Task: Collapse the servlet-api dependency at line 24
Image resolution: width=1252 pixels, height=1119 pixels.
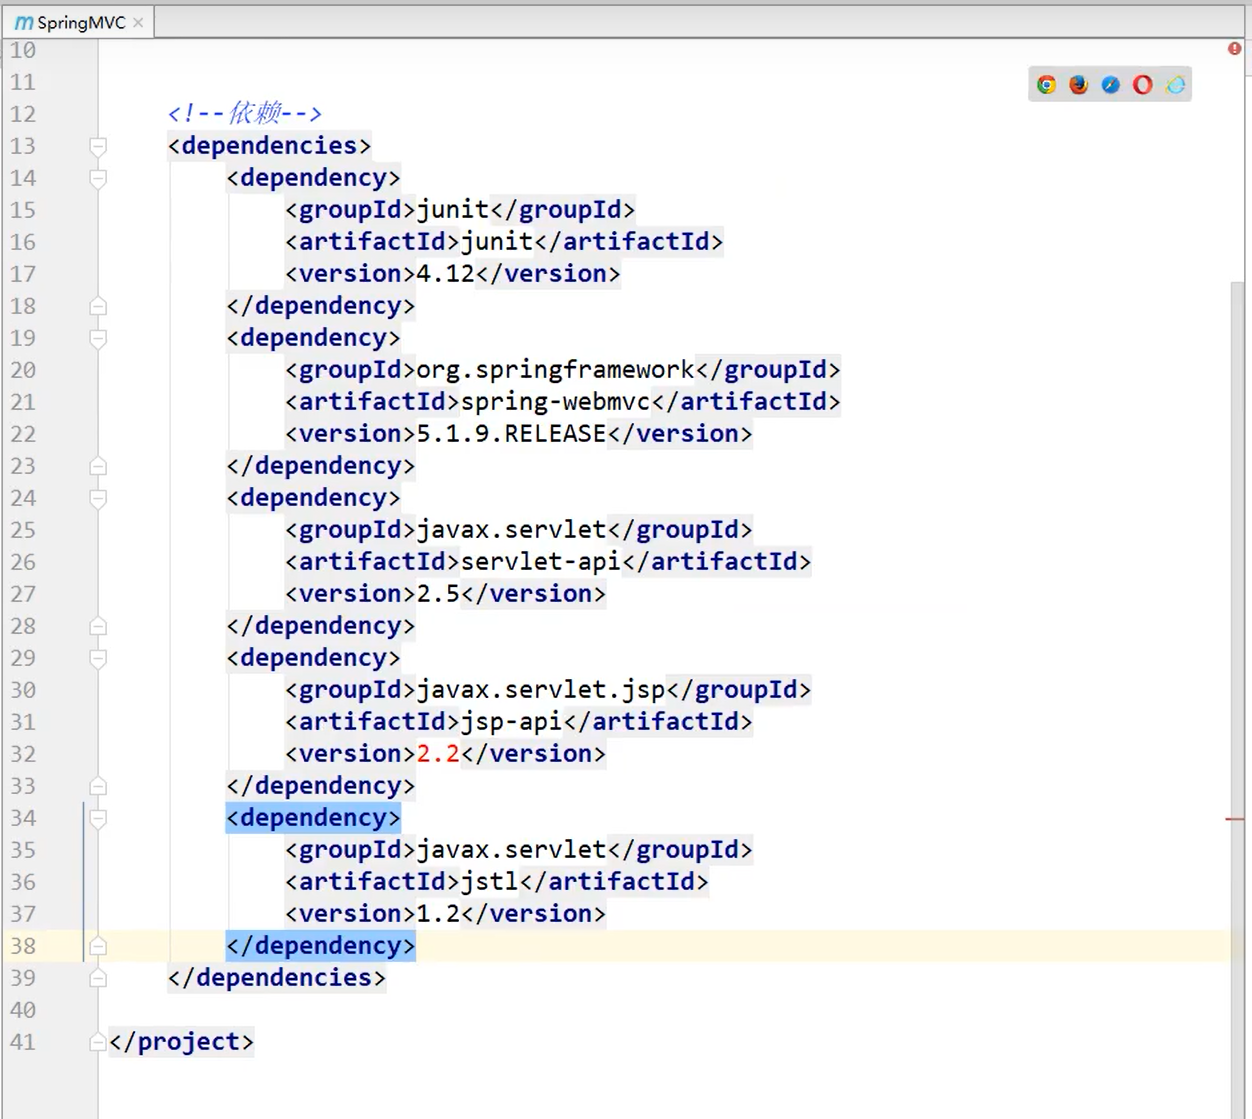Action: (98, 498)
